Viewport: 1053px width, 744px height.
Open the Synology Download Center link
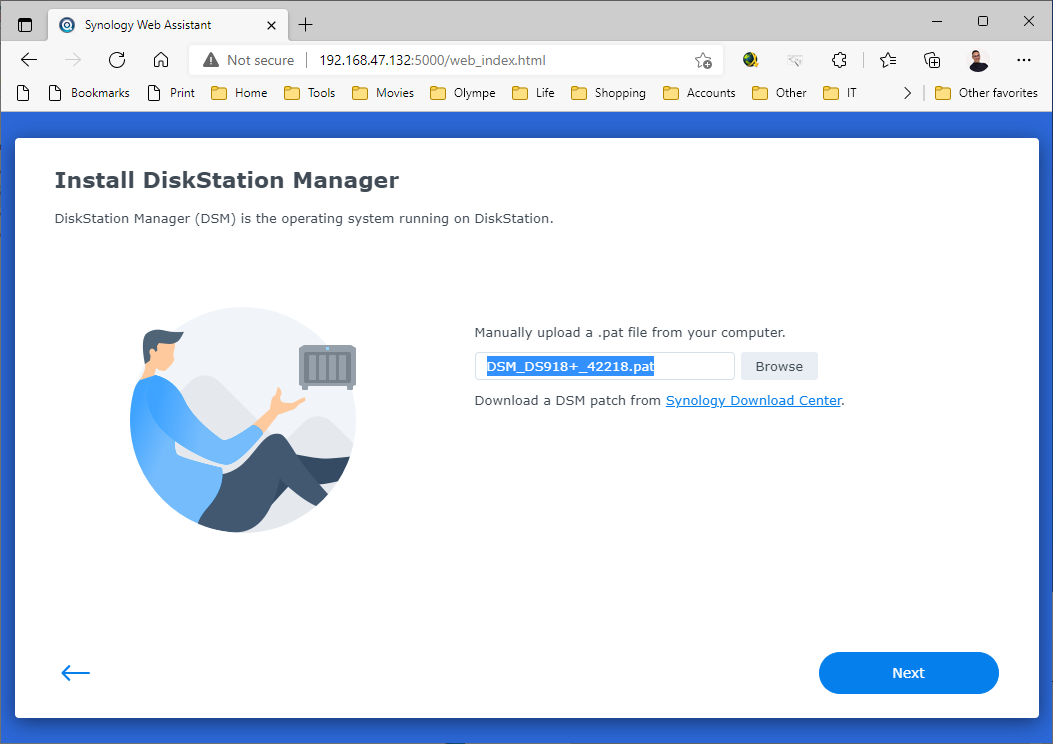(753, 400)
